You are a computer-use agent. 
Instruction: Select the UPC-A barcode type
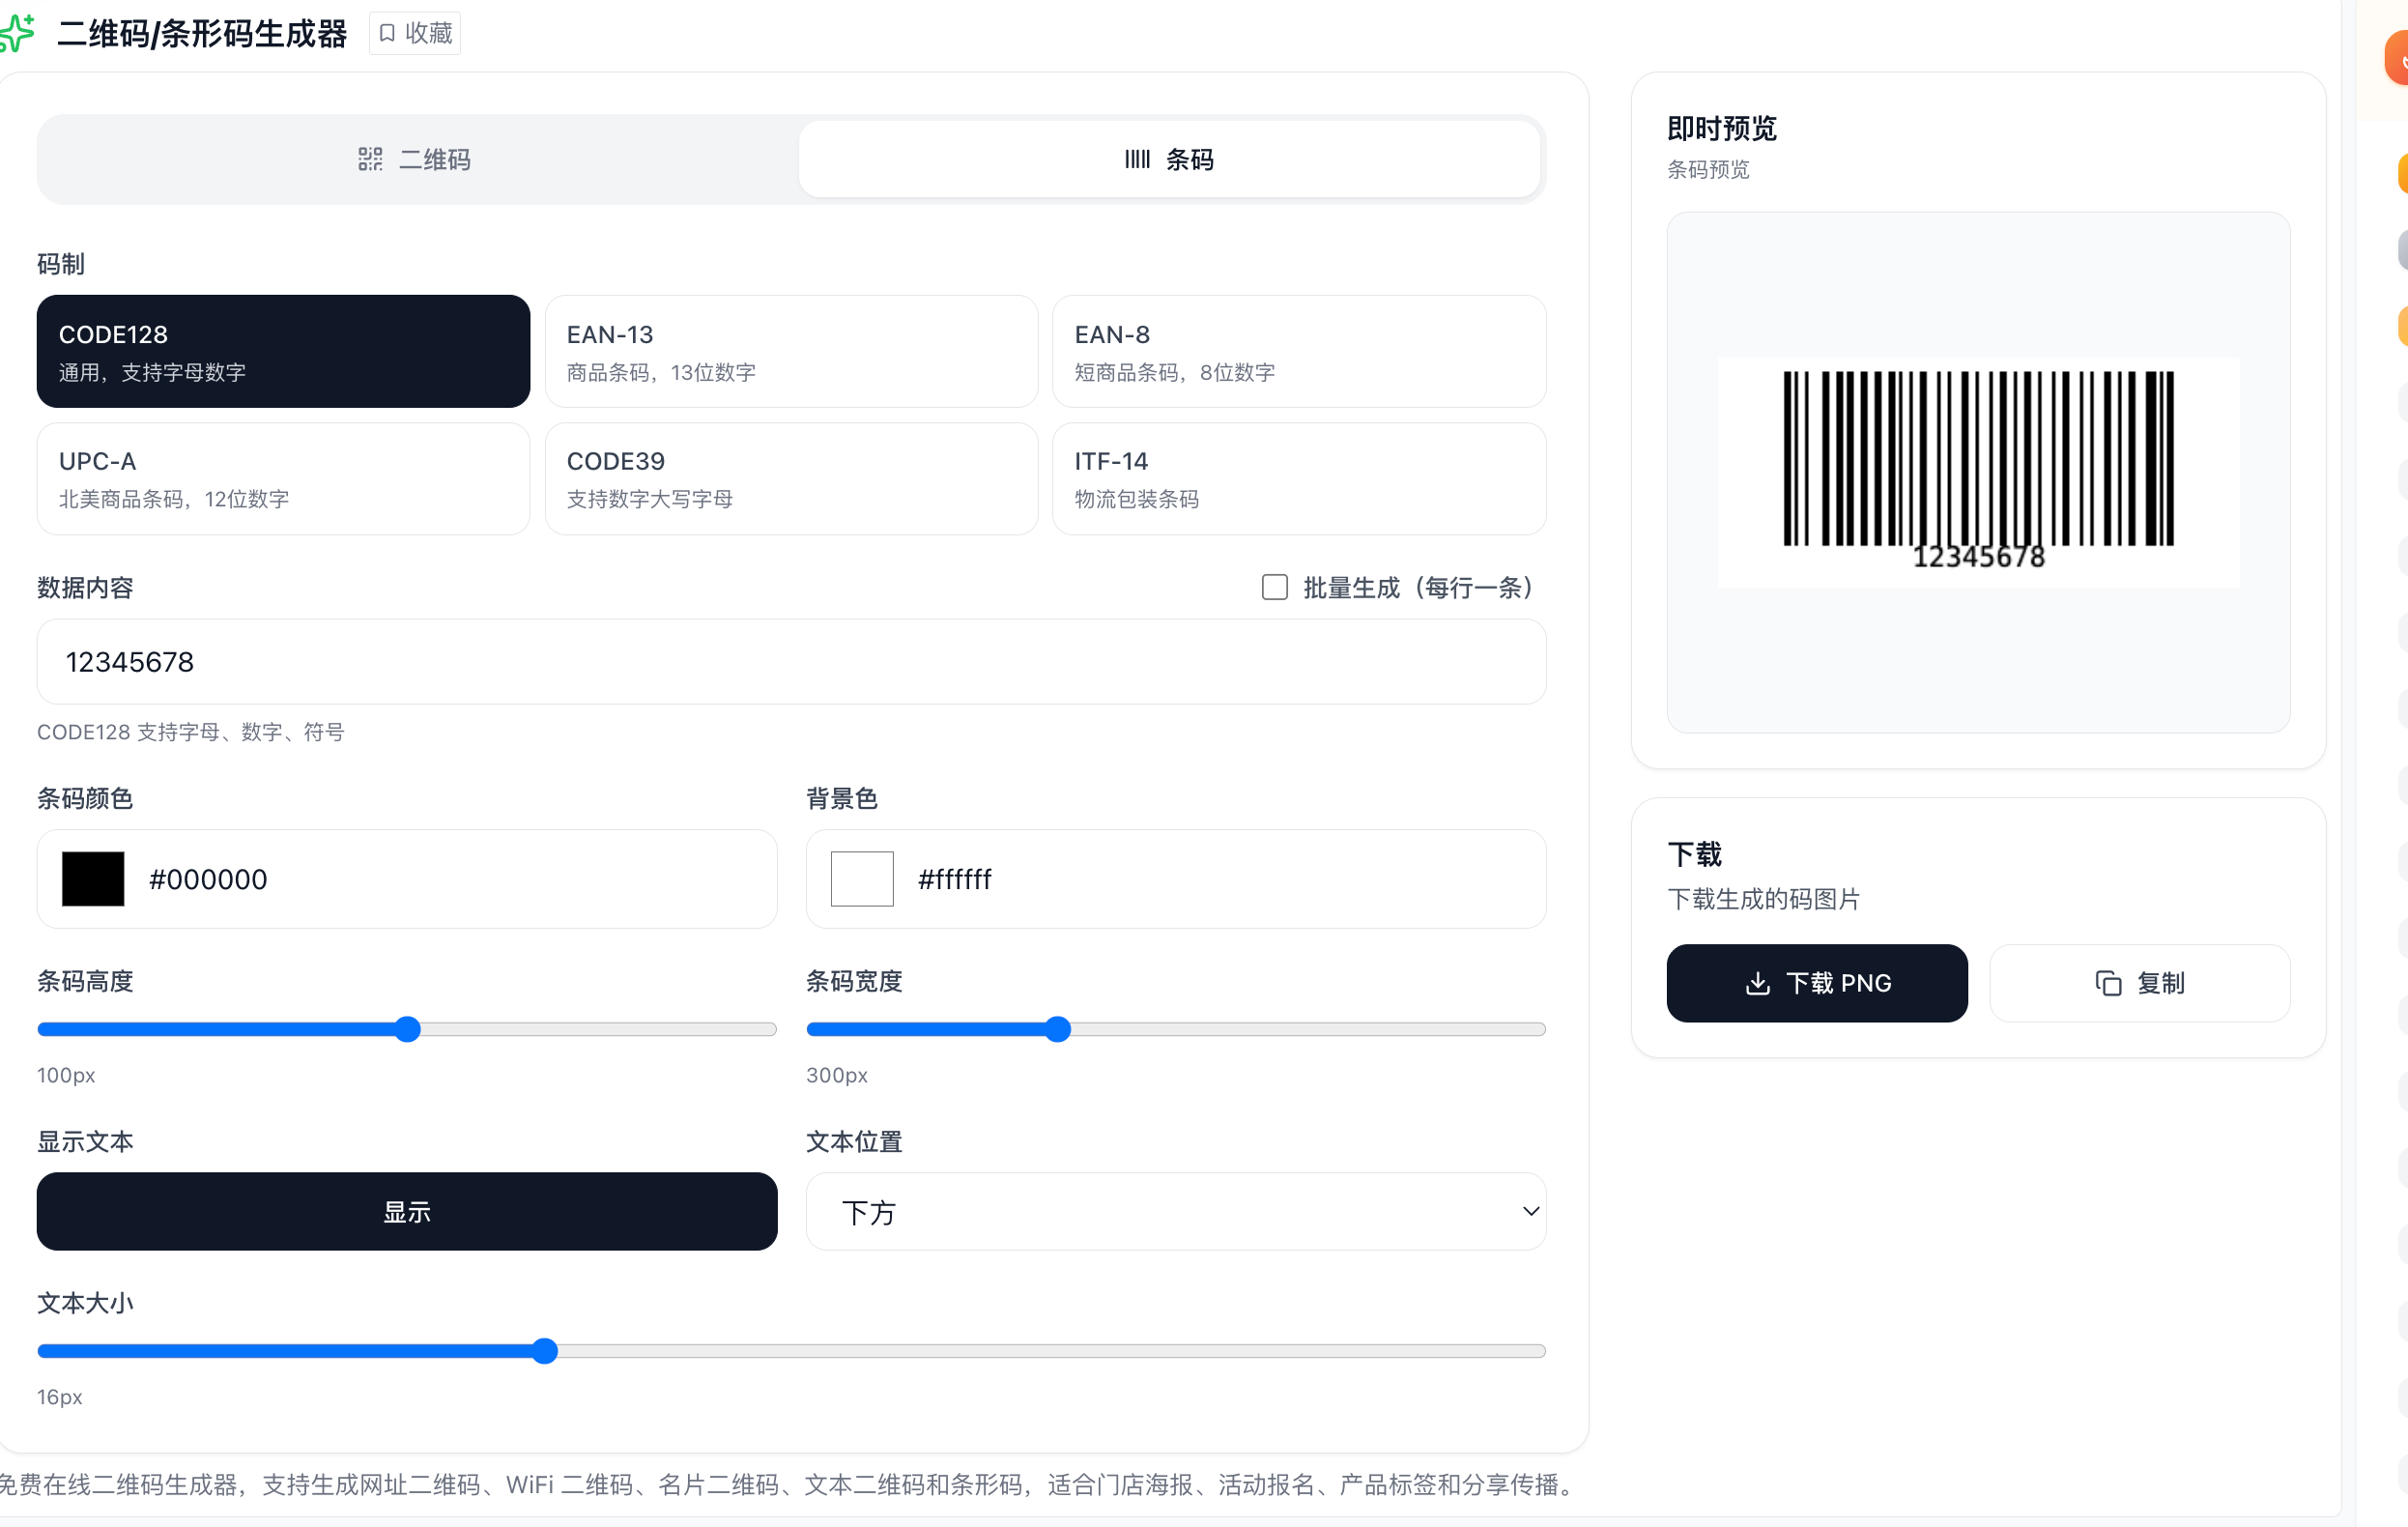283,479
